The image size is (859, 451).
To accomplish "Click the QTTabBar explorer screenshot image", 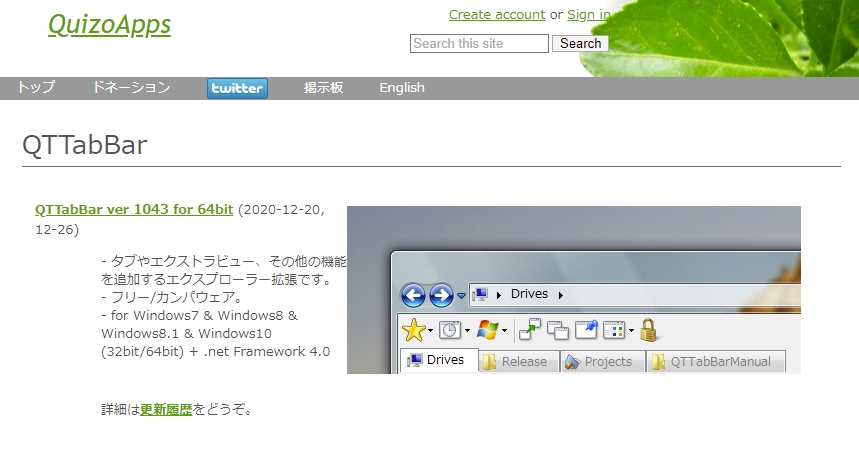I will click(574, 290).
